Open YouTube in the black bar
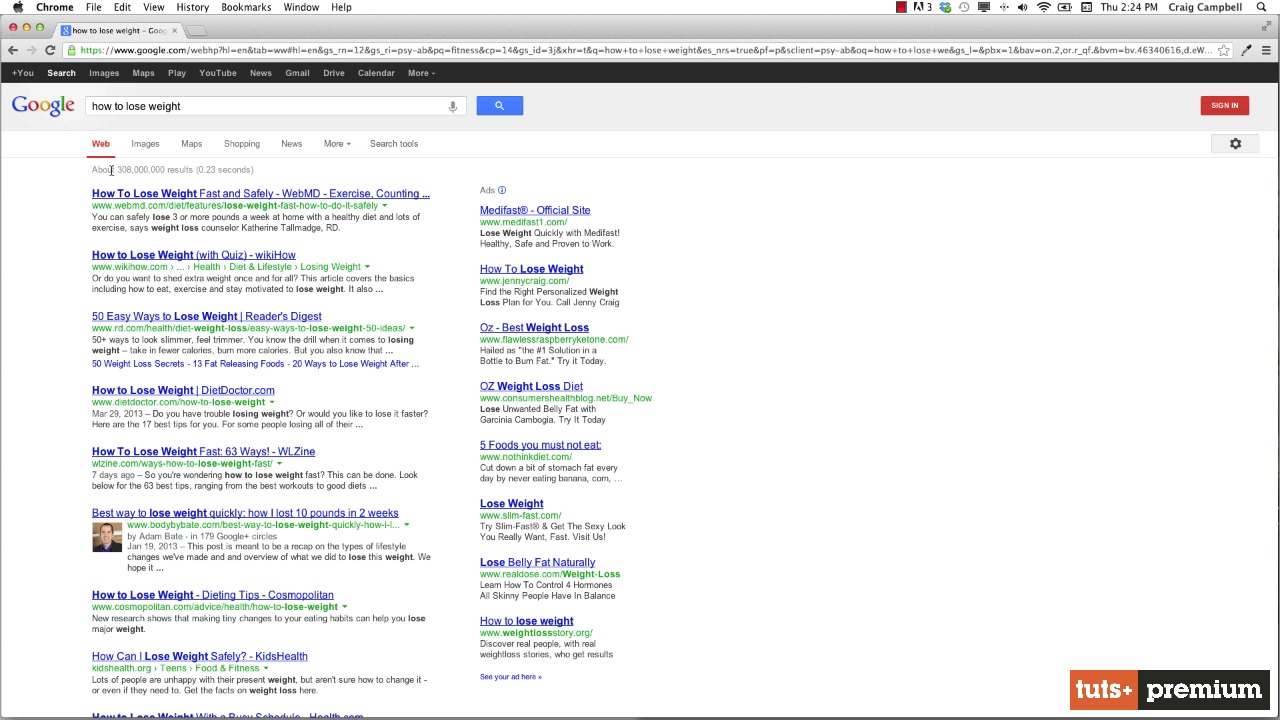 tap(218, 73)
